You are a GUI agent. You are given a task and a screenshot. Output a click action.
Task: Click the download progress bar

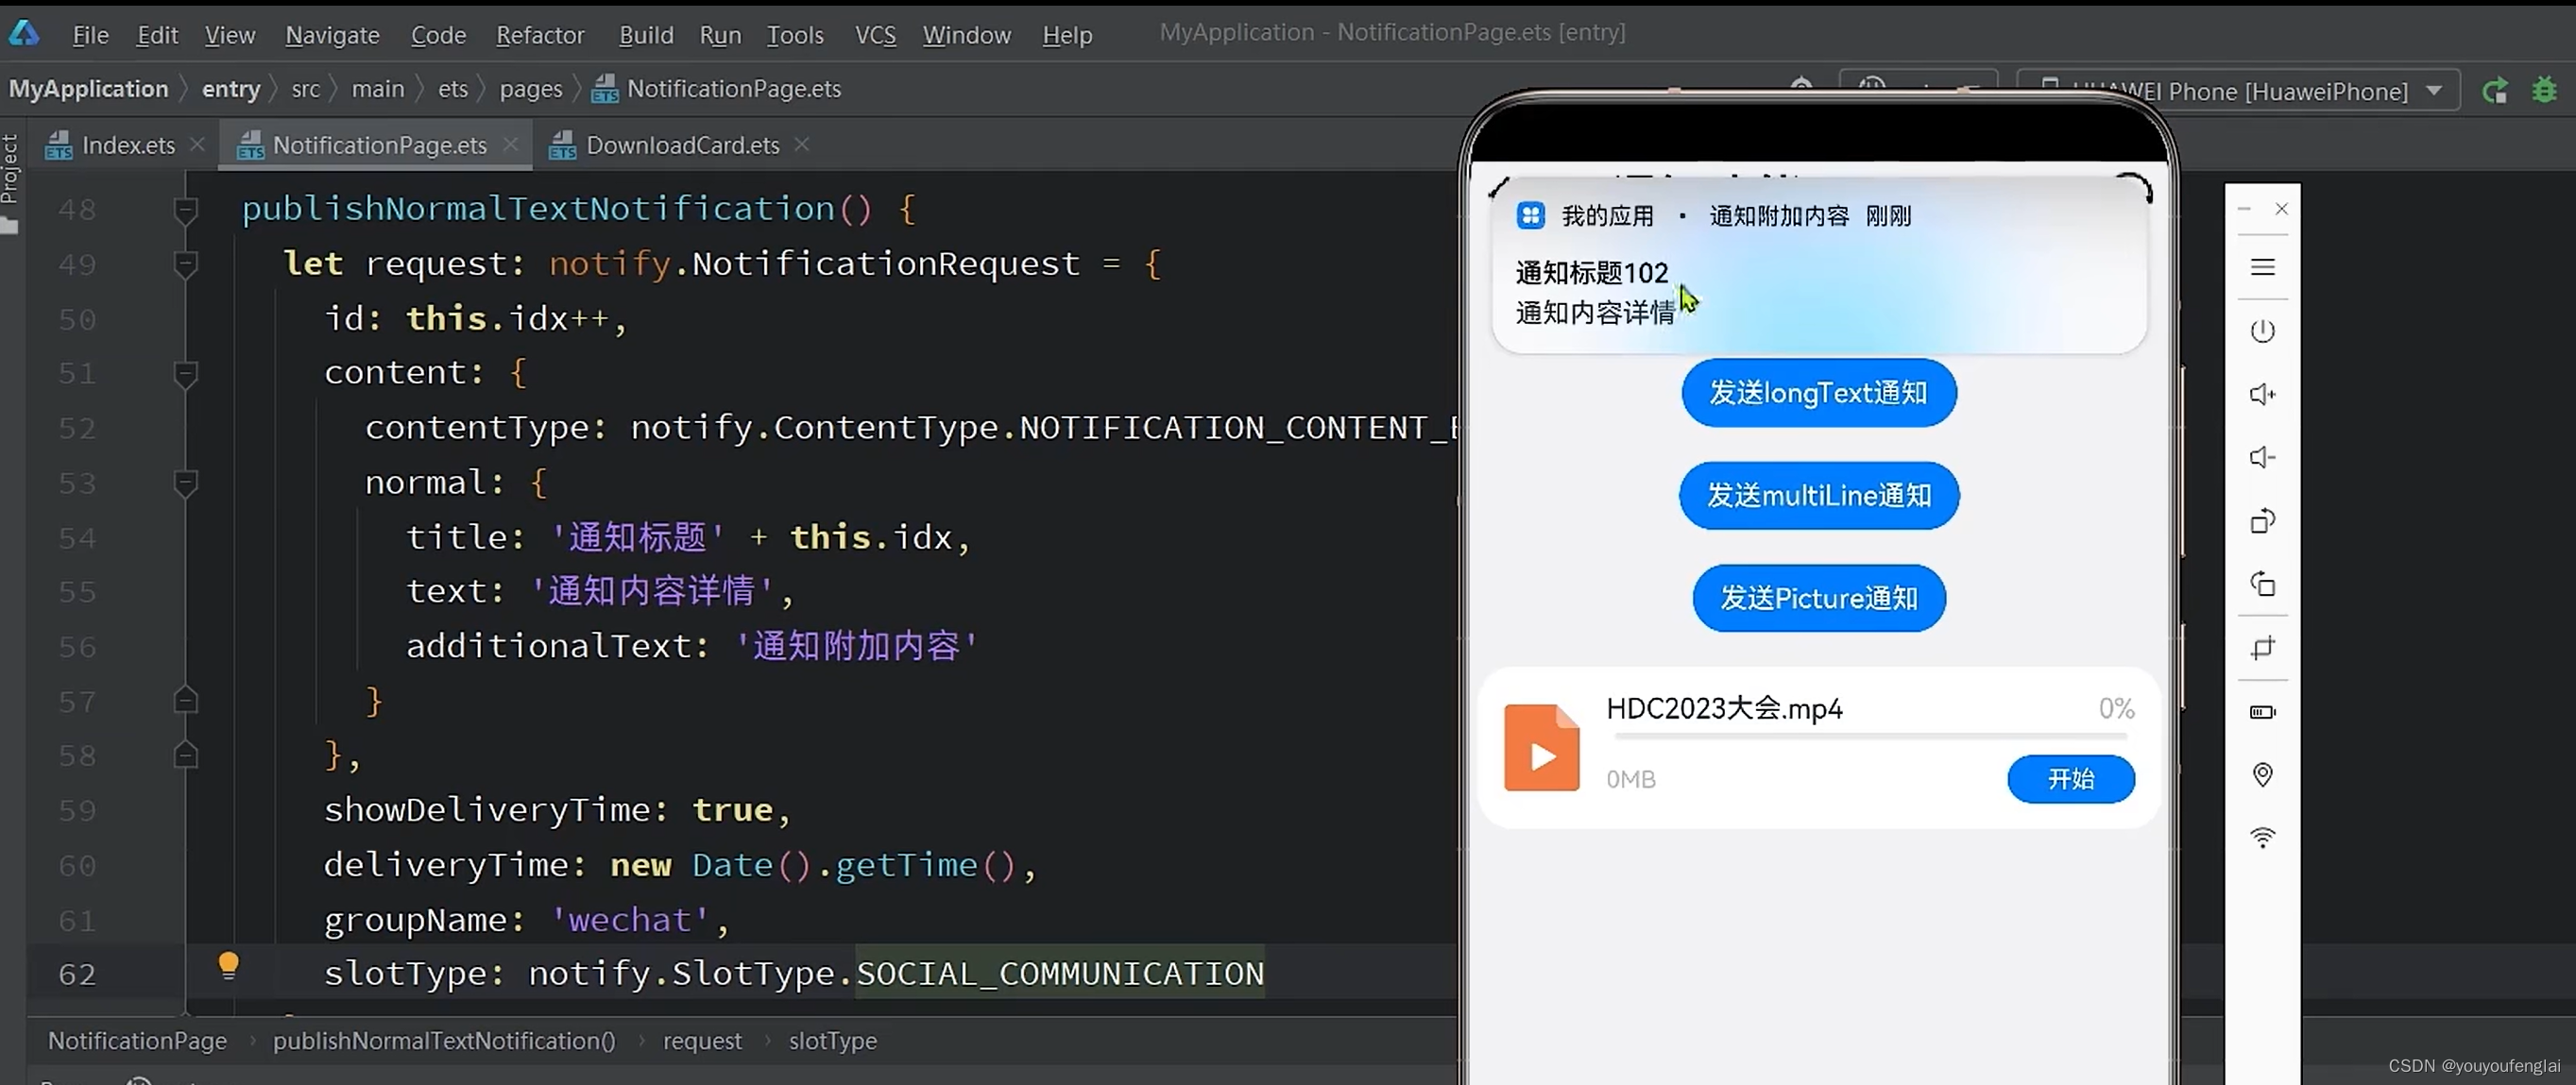click(1870, 736)
